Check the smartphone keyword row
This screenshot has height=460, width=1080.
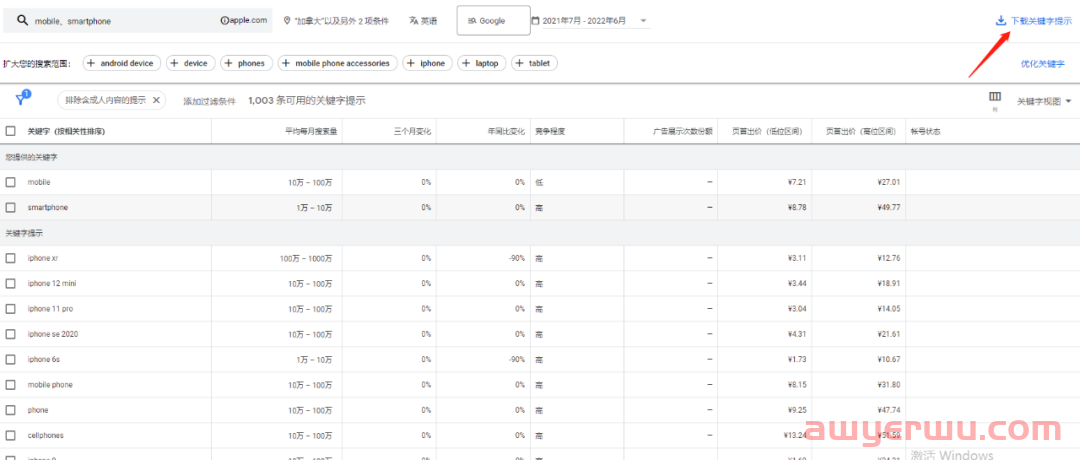pos(10,207)
